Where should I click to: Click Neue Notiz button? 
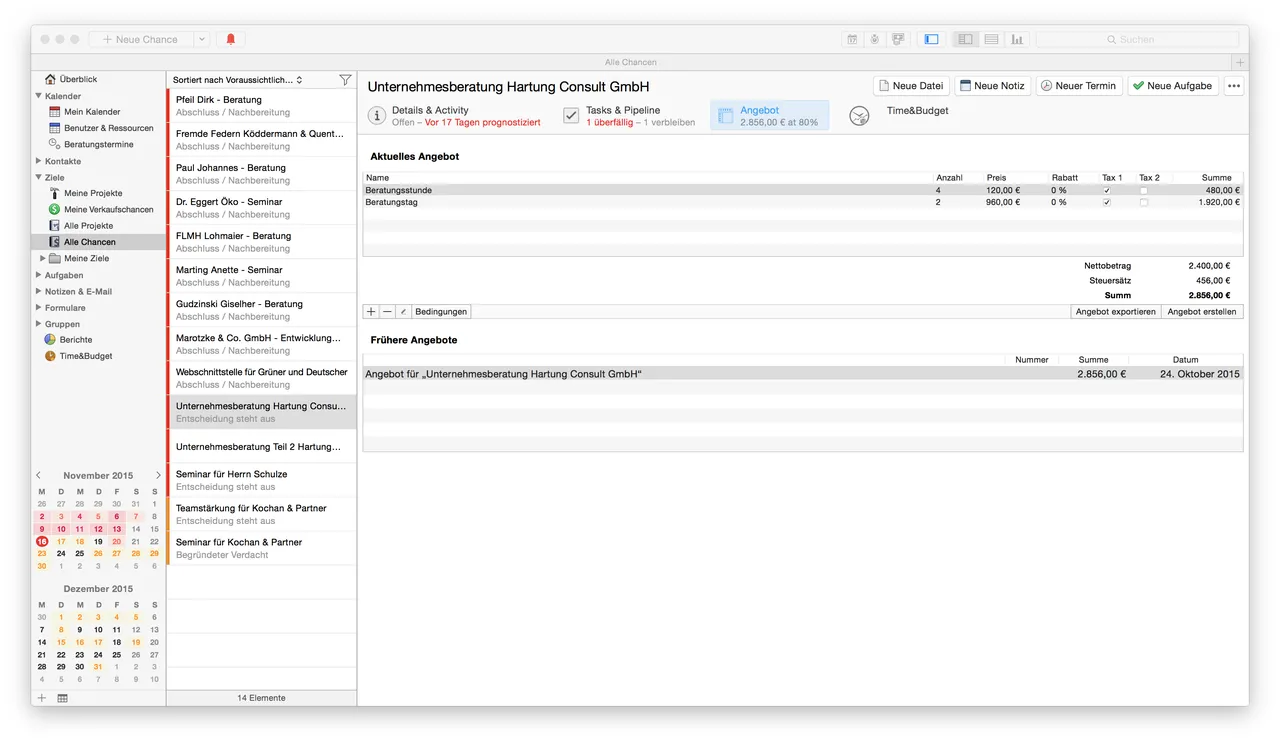pyautogui.click(x=992, y=86)
